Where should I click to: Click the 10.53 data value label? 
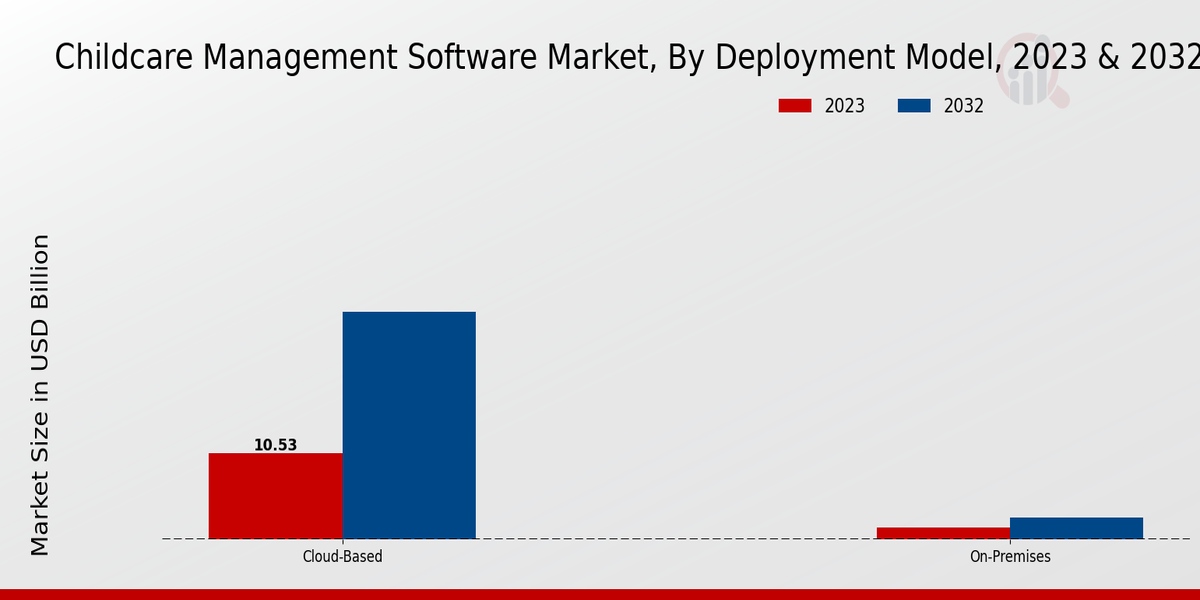(275, 445)
